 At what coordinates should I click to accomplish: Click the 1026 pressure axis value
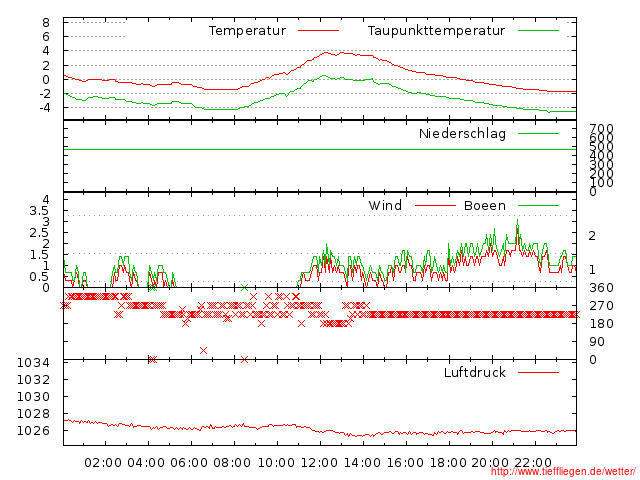[x=33, y=431]
